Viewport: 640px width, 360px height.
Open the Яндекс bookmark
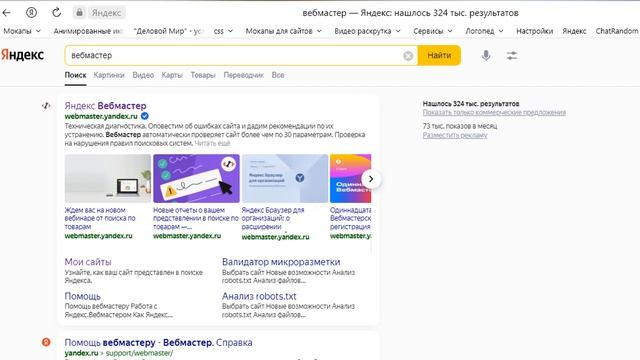coord(574,31)
